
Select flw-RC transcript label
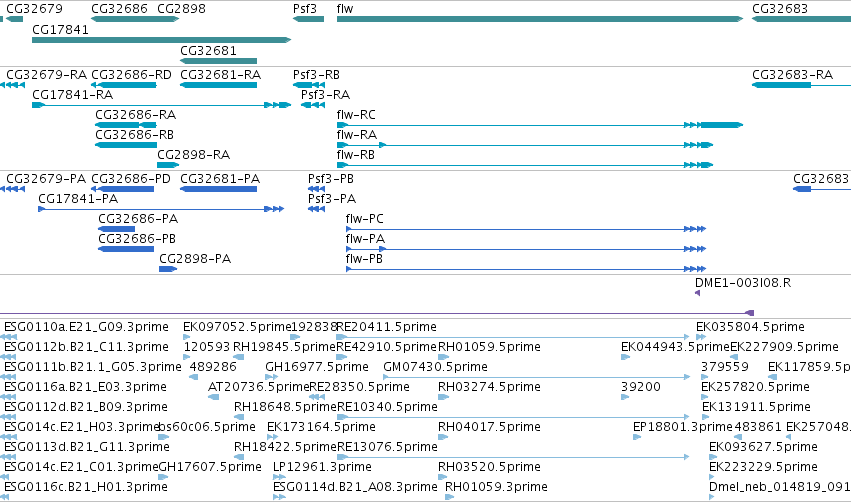point(356,115)
